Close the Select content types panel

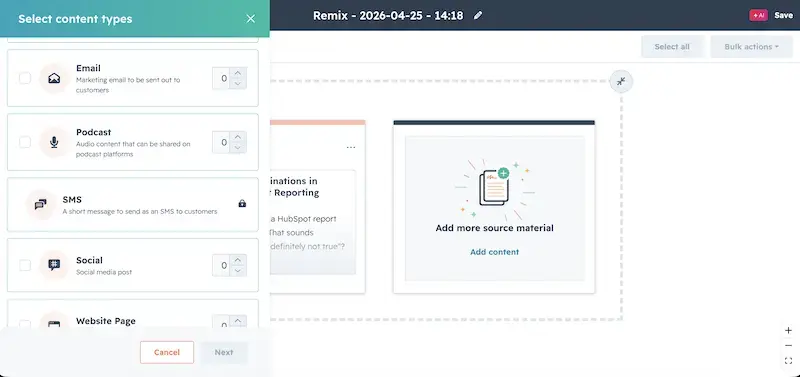coord(251,19)
